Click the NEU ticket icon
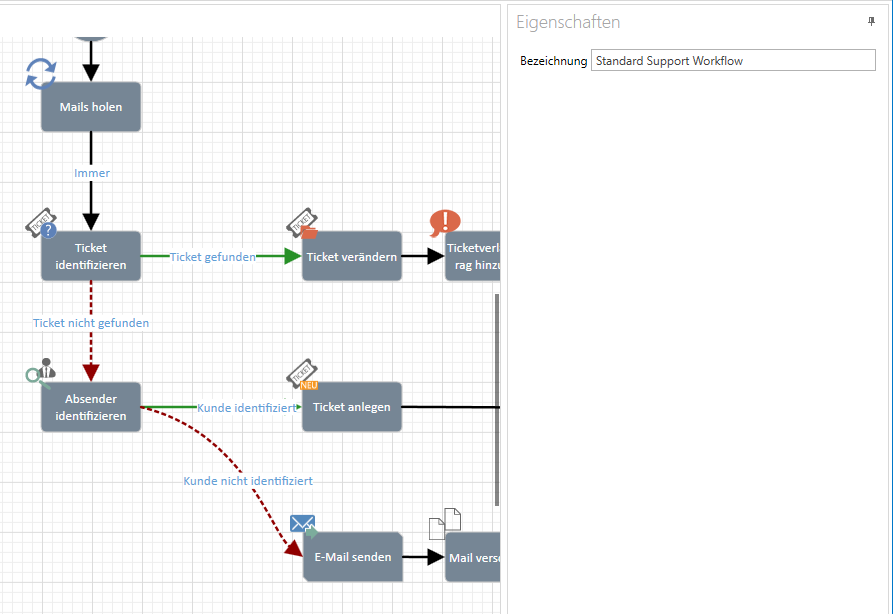This screenshot has width=893, height=614. [x=302, y=375]
